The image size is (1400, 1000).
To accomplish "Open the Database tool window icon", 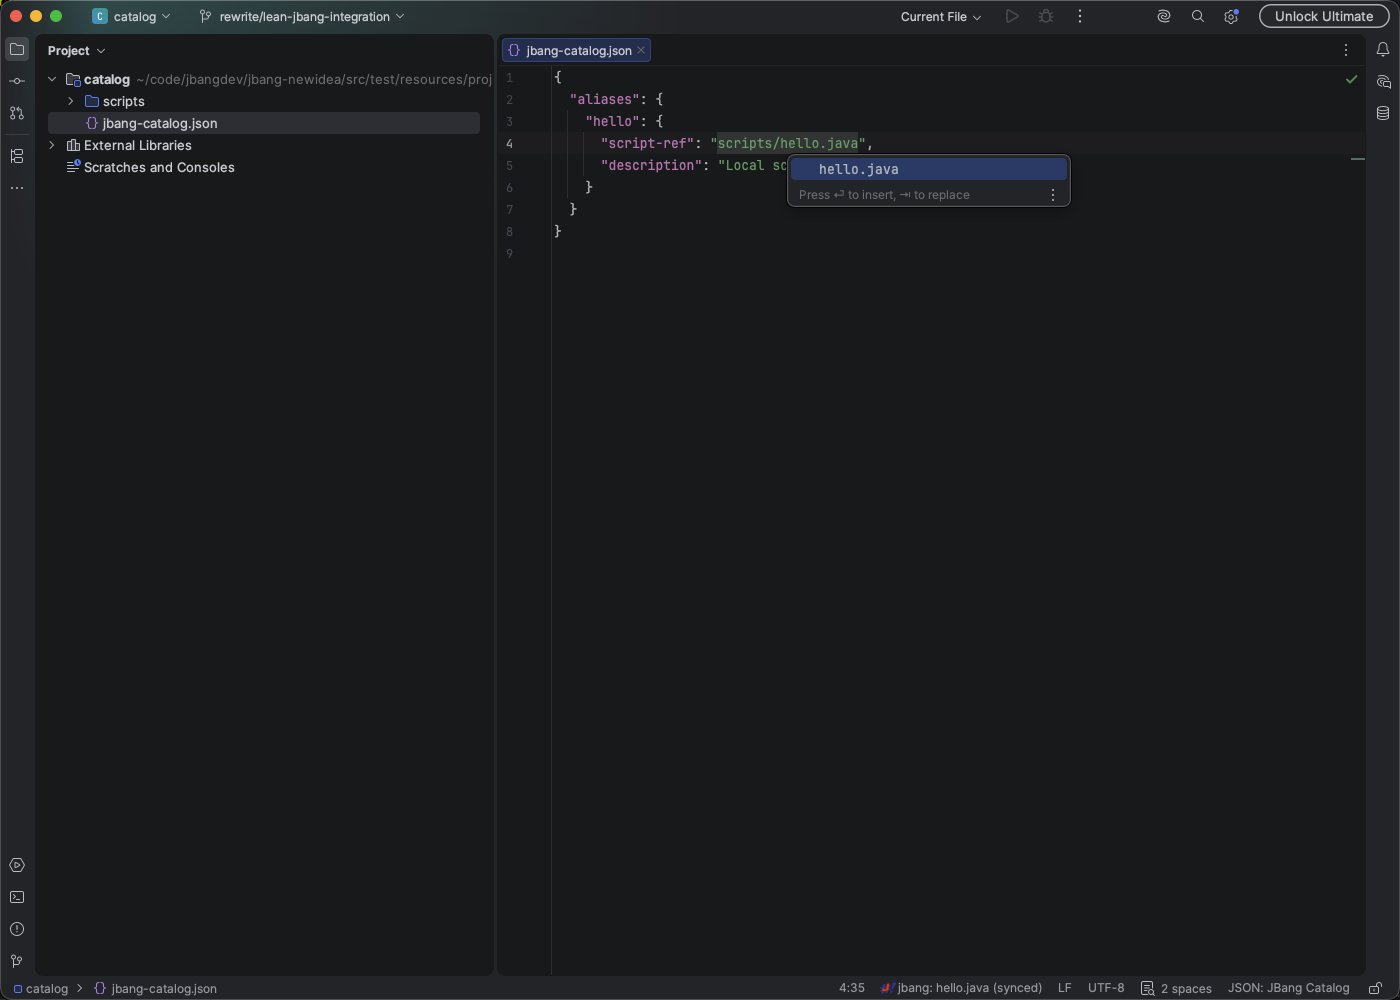I will (1383, 113).
